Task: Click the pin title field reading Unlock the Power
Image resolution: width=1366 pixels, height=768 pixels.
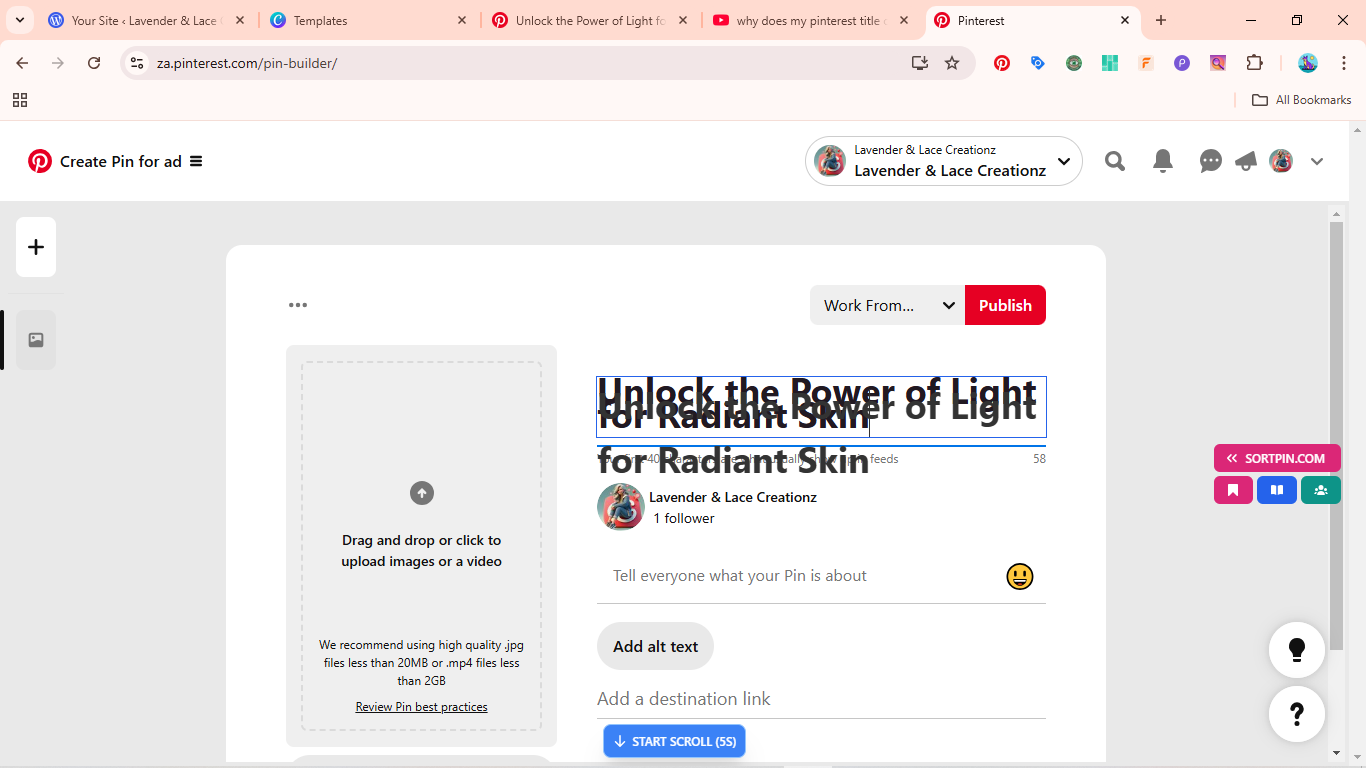Action: pos(821,407)
